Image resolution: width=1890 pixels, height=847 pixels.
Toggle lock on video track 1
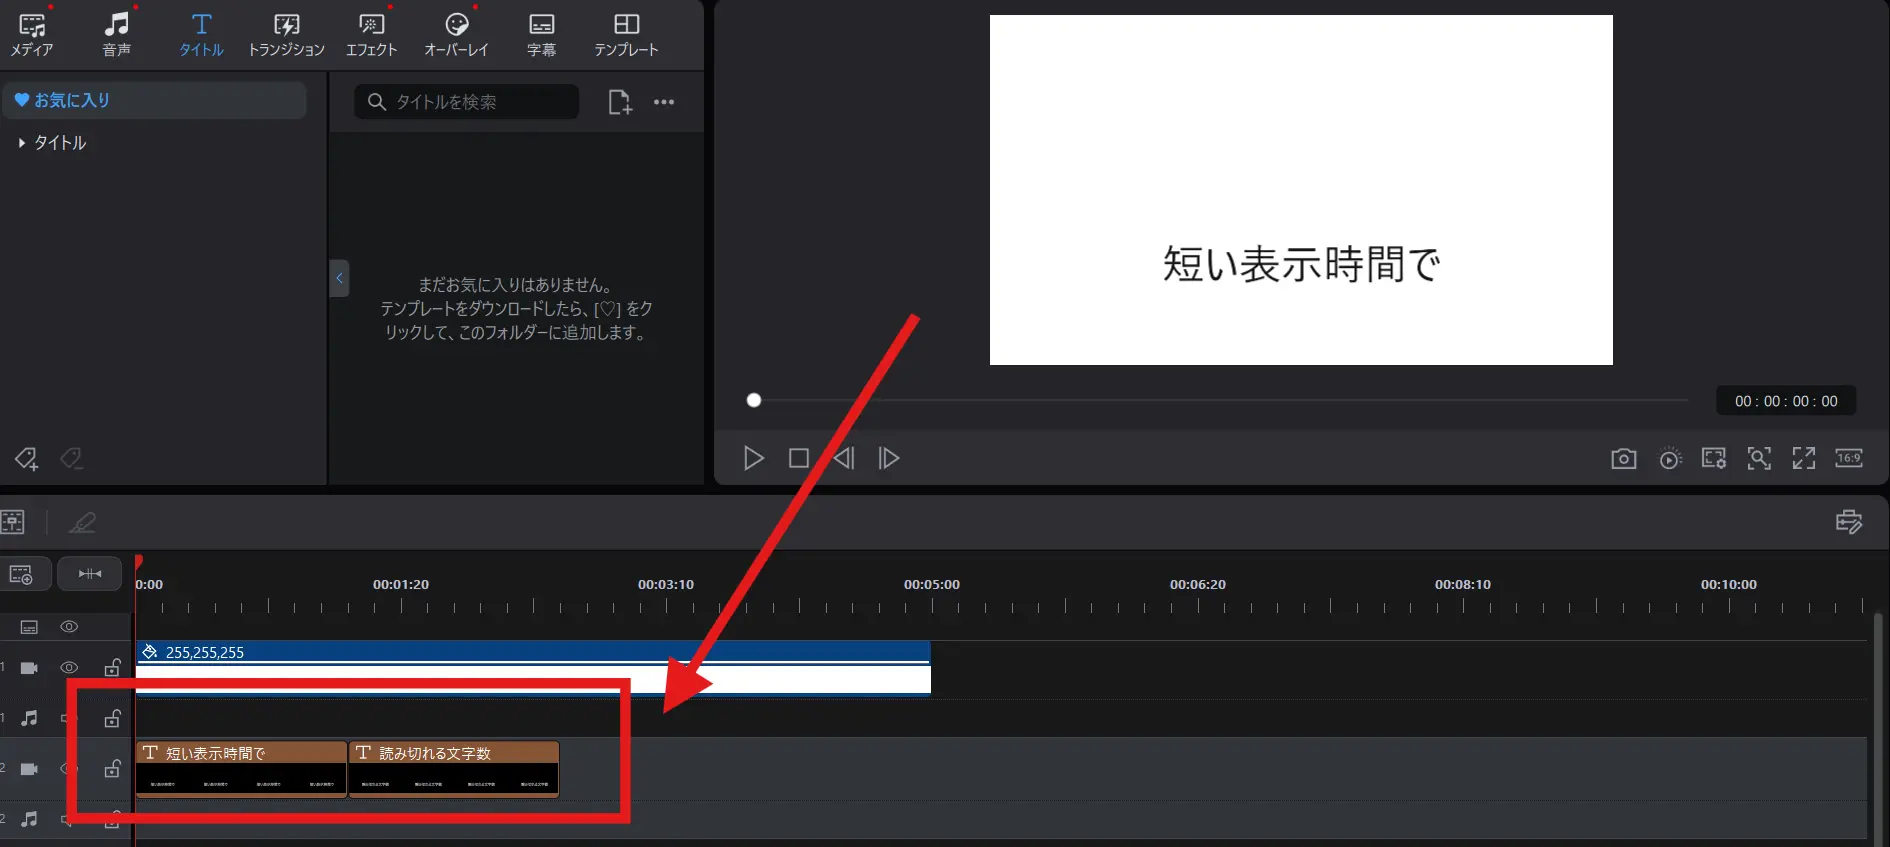coord(113,668)
